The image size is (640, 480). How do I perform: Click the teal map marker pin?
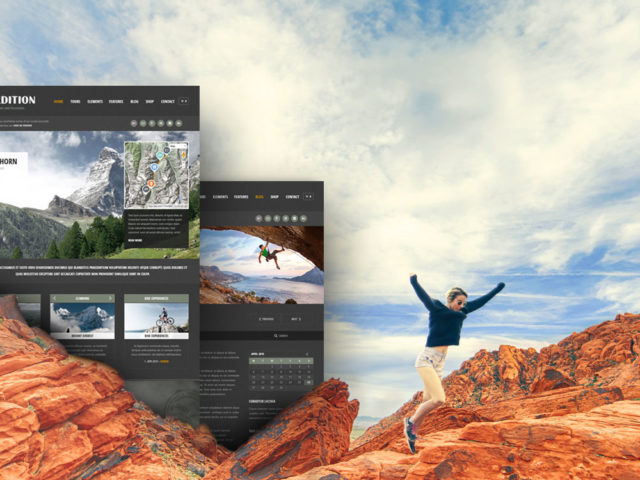pos(160,155)
